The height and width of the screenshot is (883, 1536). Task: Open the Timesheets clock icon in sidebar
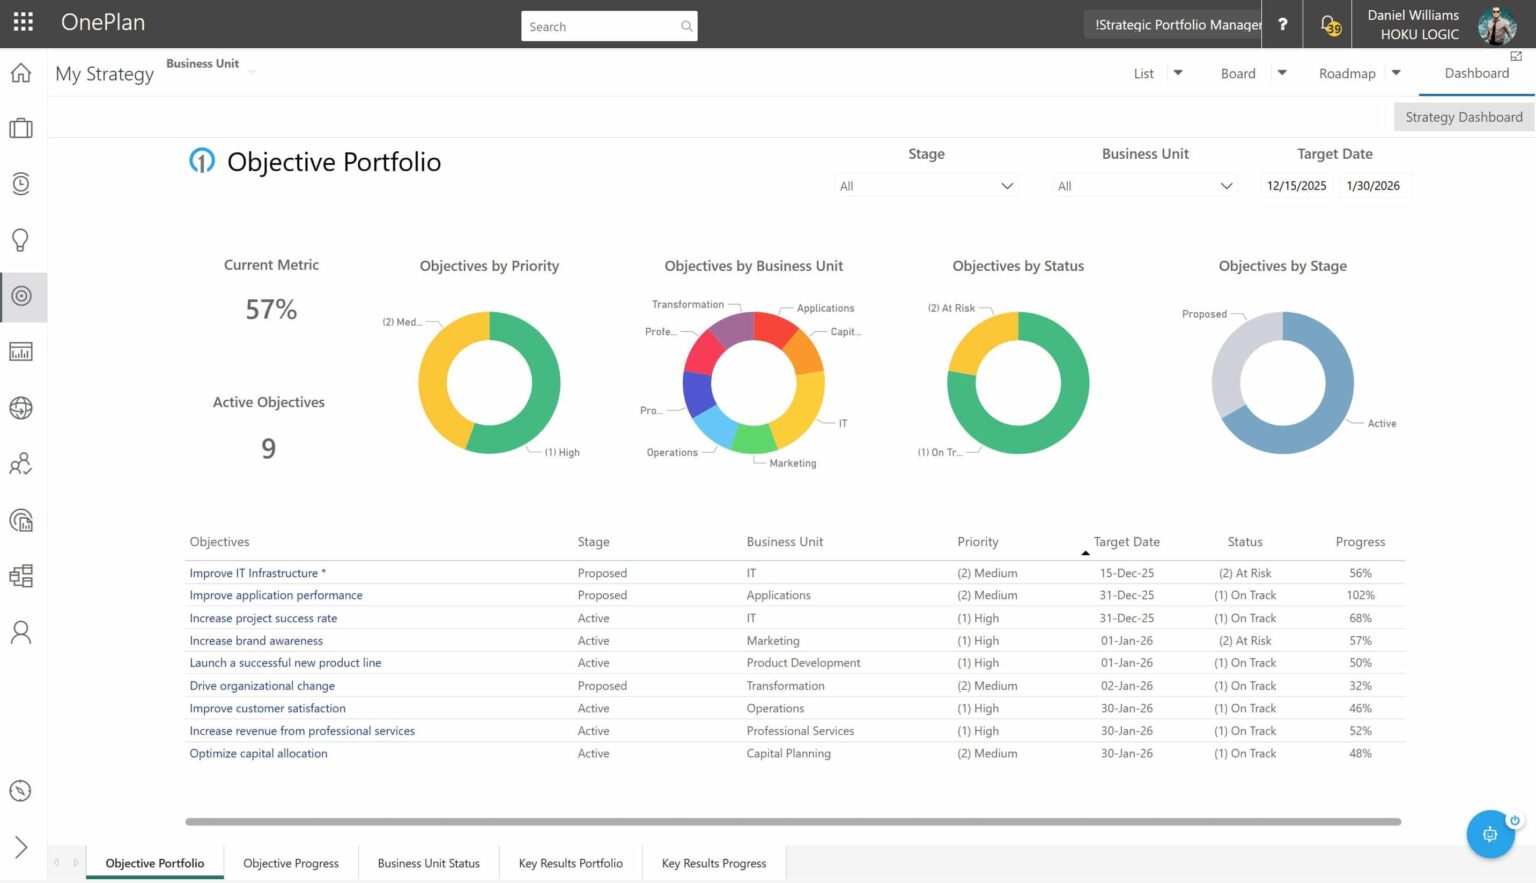pos(21,183)
